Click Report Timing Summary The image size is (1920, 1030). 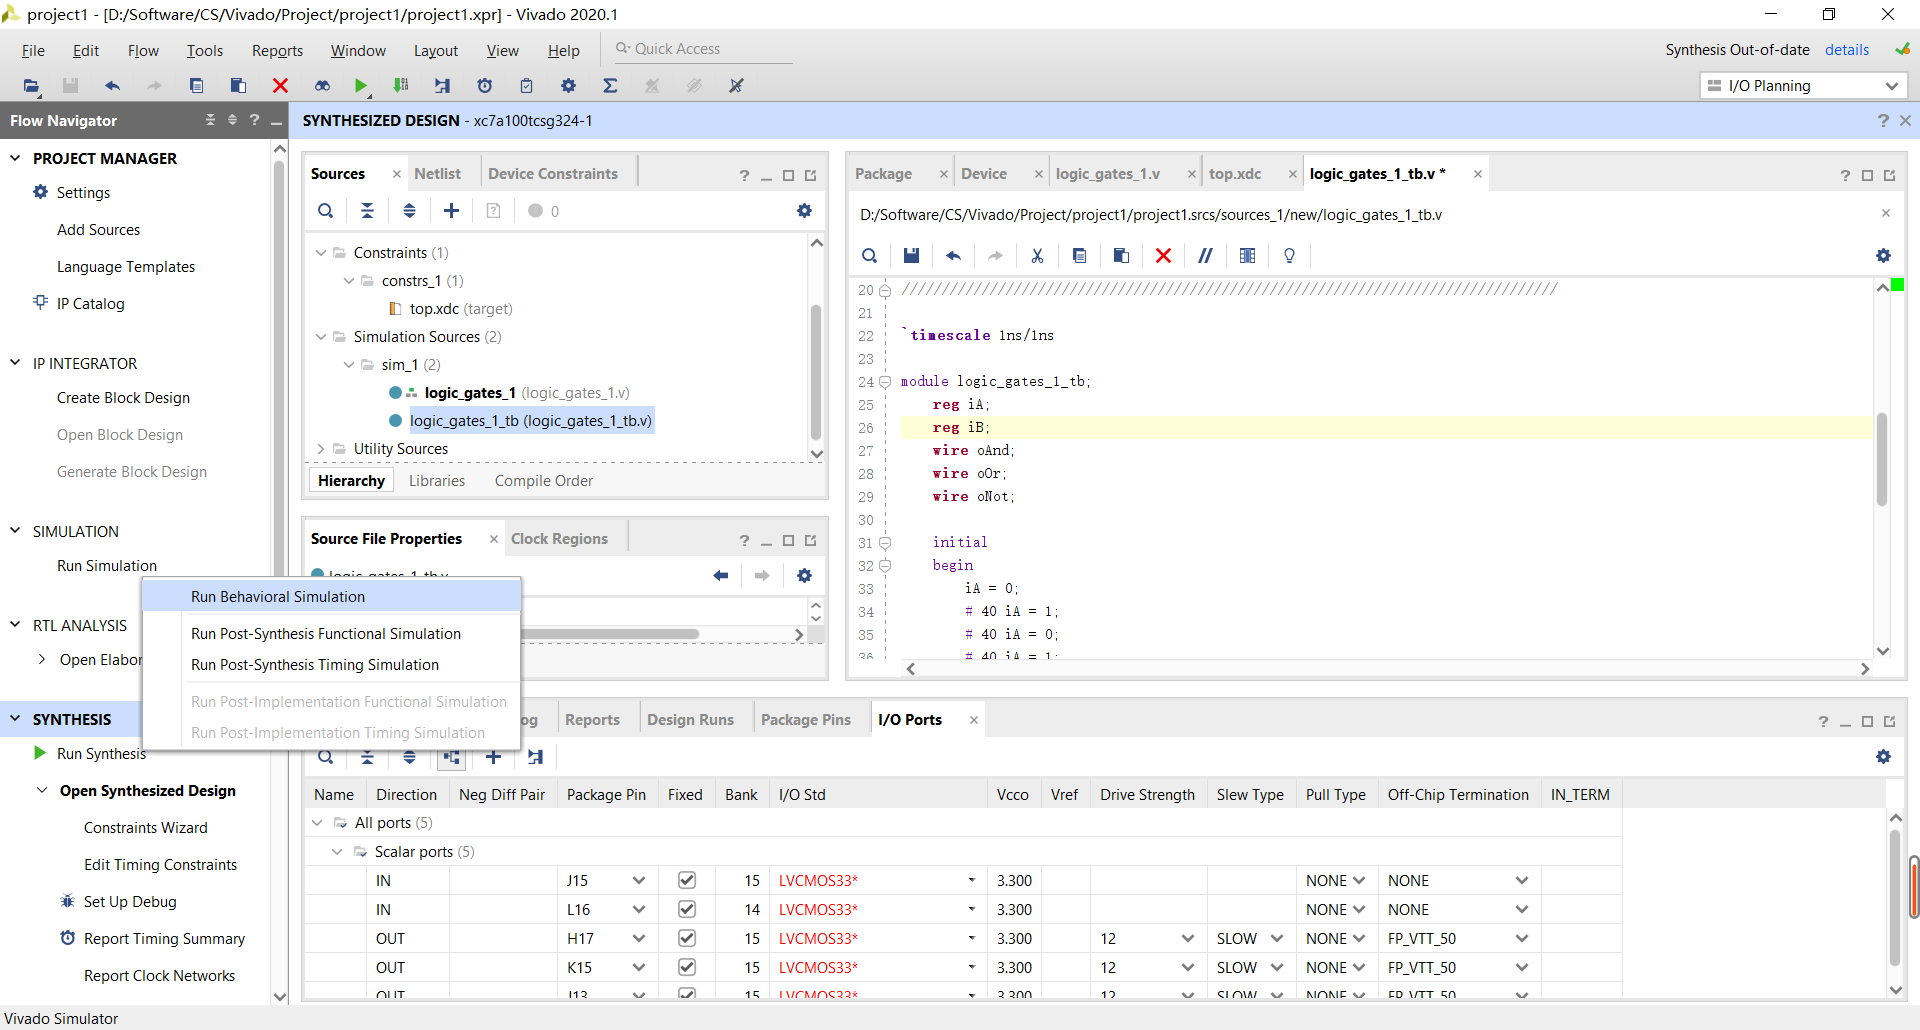point(164,939)
